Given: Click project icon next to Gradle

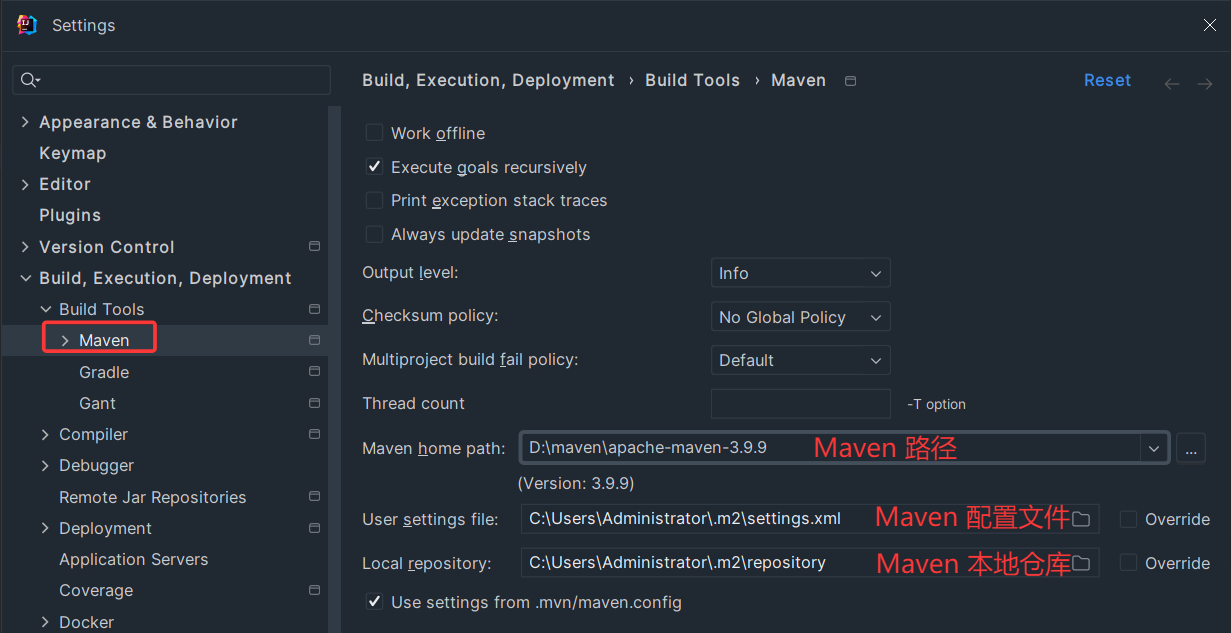Looking at the screenshot, I should [314, 371].
